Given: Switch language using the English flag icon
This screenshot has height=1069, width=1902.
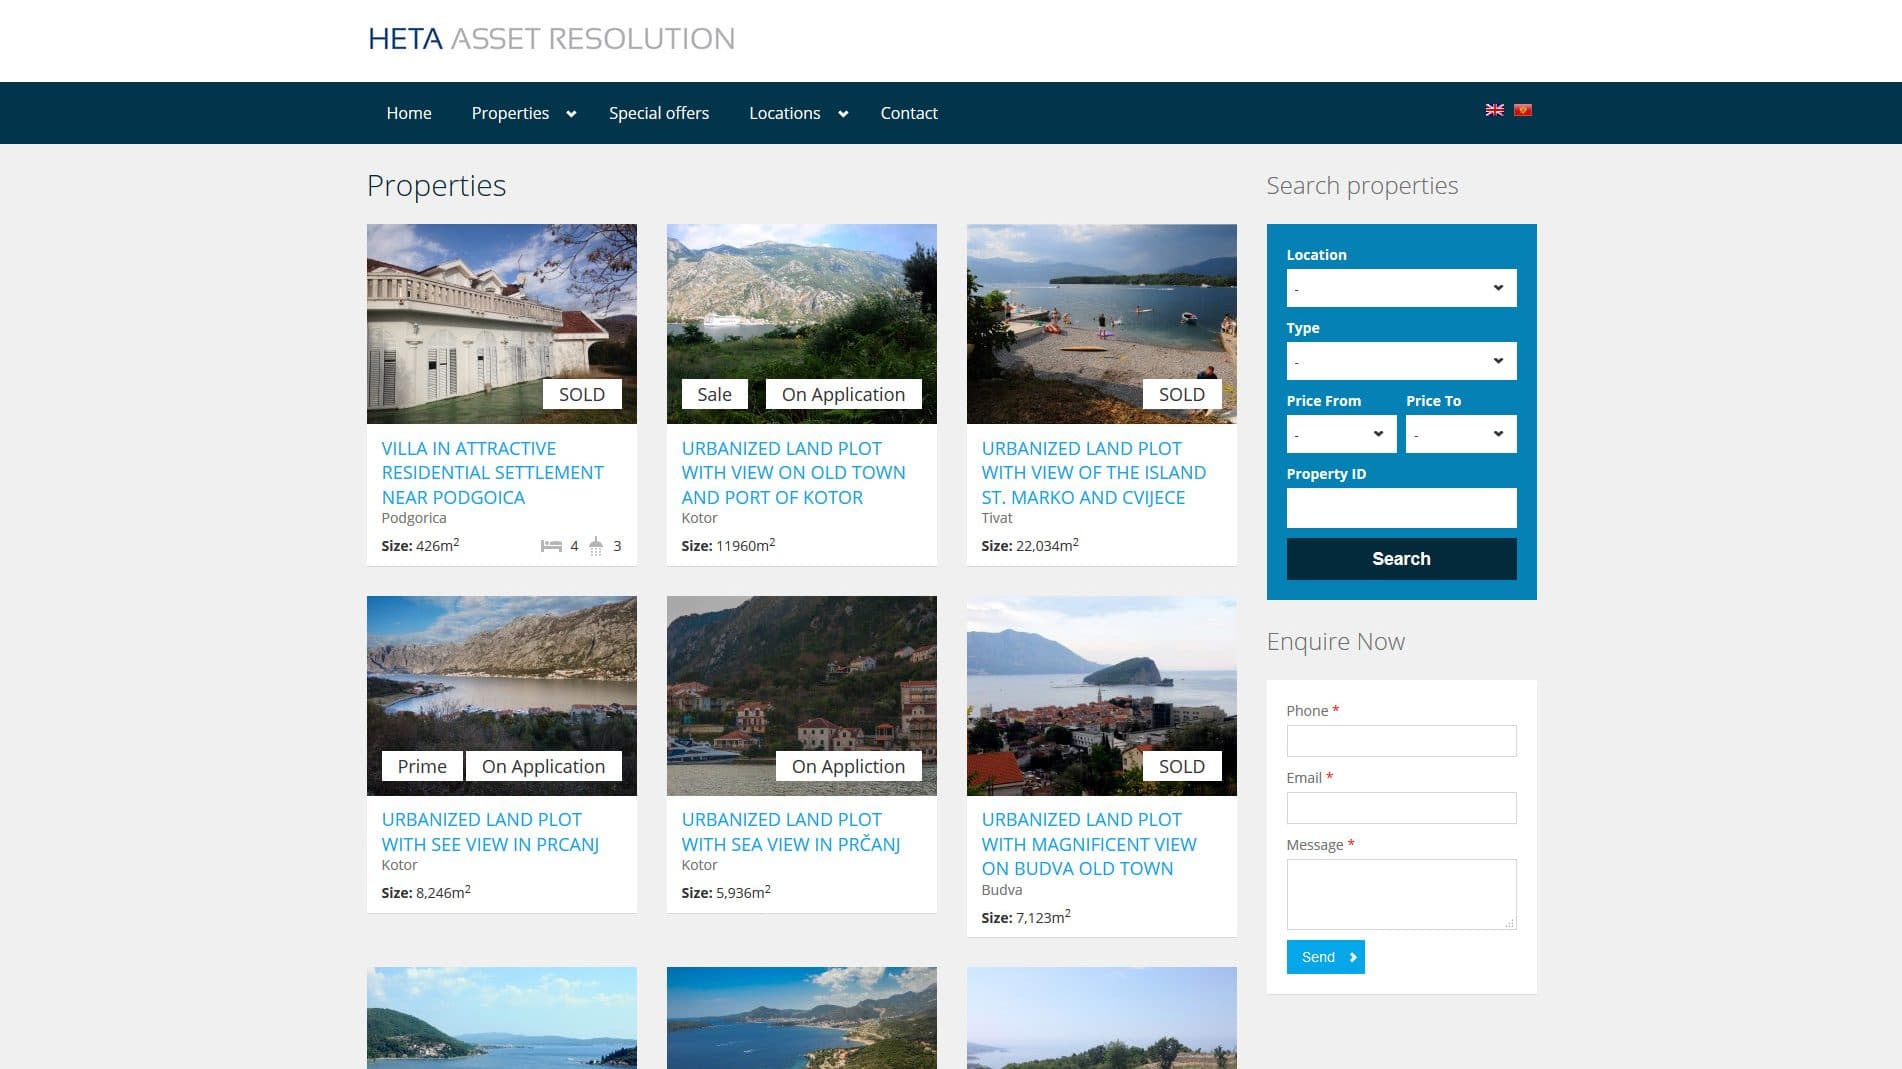Looking at the screenshot, I should click(x=1494, y=110).
